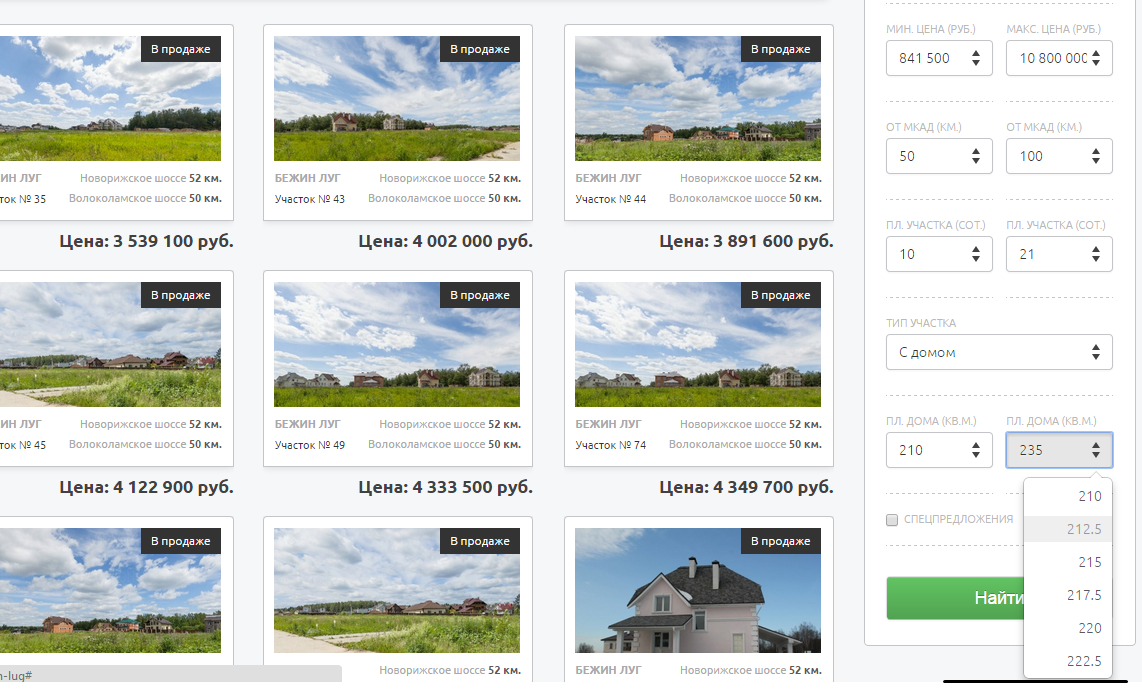Open the plot type 'С домом' dropdown
The width and height of the screenshot is (1142, 692).
(999, 352)
